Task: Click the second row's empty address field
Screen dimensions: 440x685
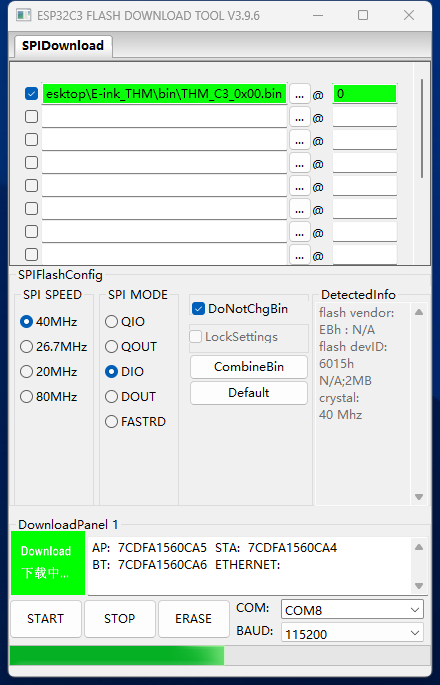Action: coord(365,117)
